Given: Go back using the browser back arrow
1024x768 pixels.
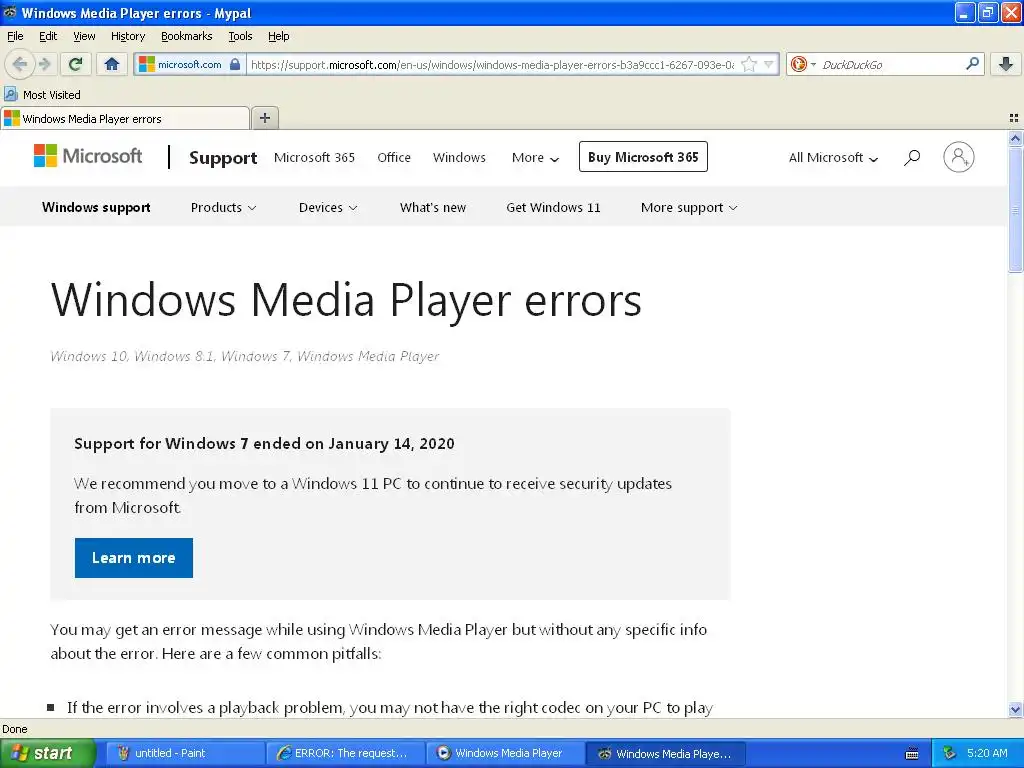Looking at the screenshot, I should click(19, 64).
